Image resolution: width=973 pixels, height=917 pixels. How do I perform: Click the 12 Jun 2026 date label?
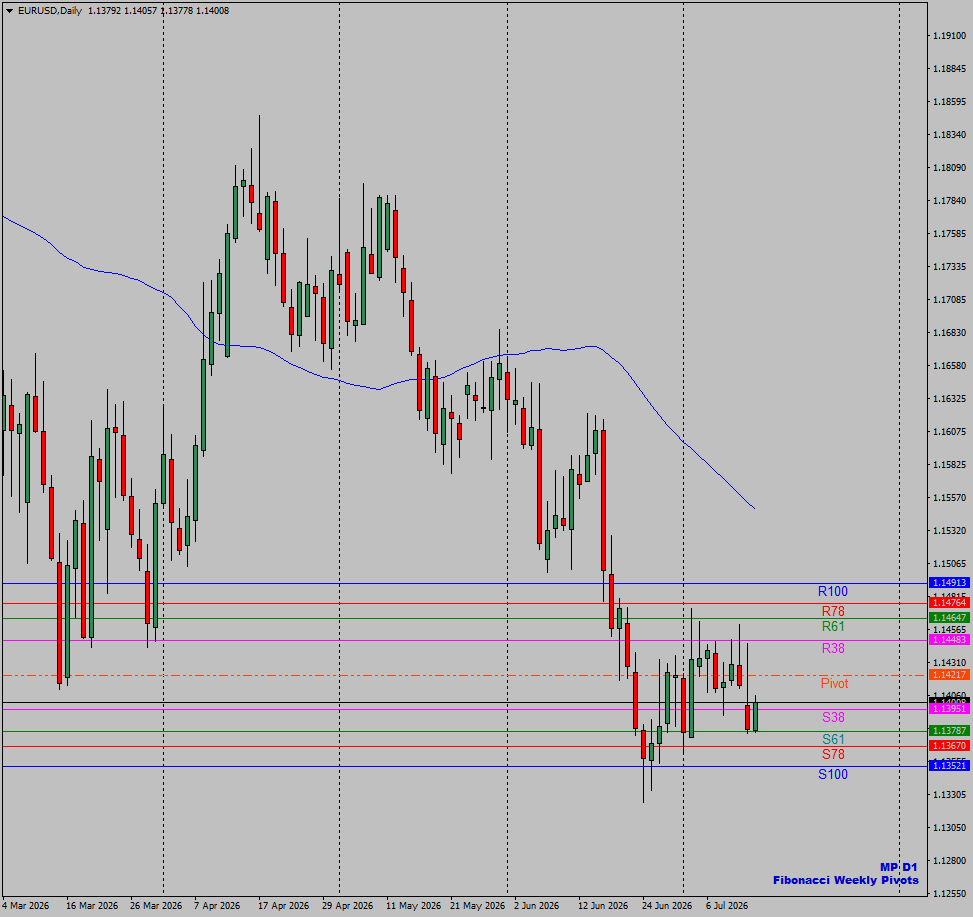603,906
